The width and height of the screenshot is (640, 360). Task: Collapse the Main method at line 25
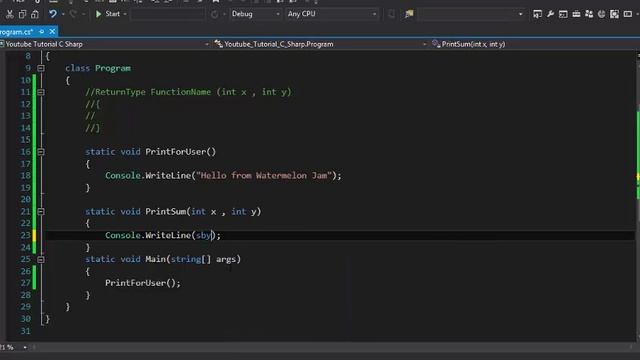(x=41, y=259)
